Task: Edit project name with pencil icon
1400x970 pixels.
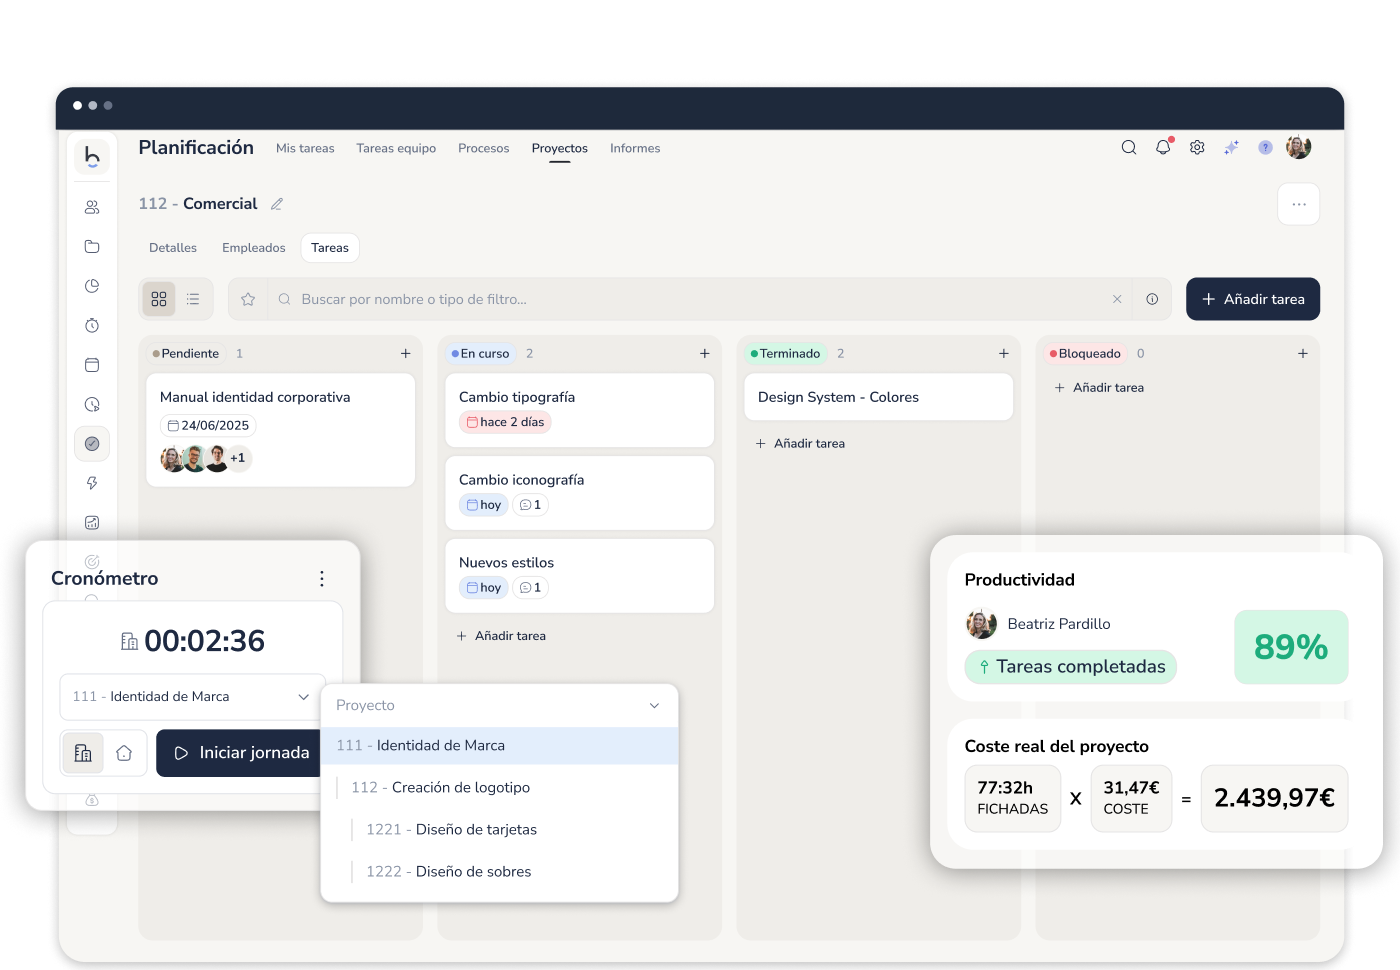Action: tap(277, 204)
